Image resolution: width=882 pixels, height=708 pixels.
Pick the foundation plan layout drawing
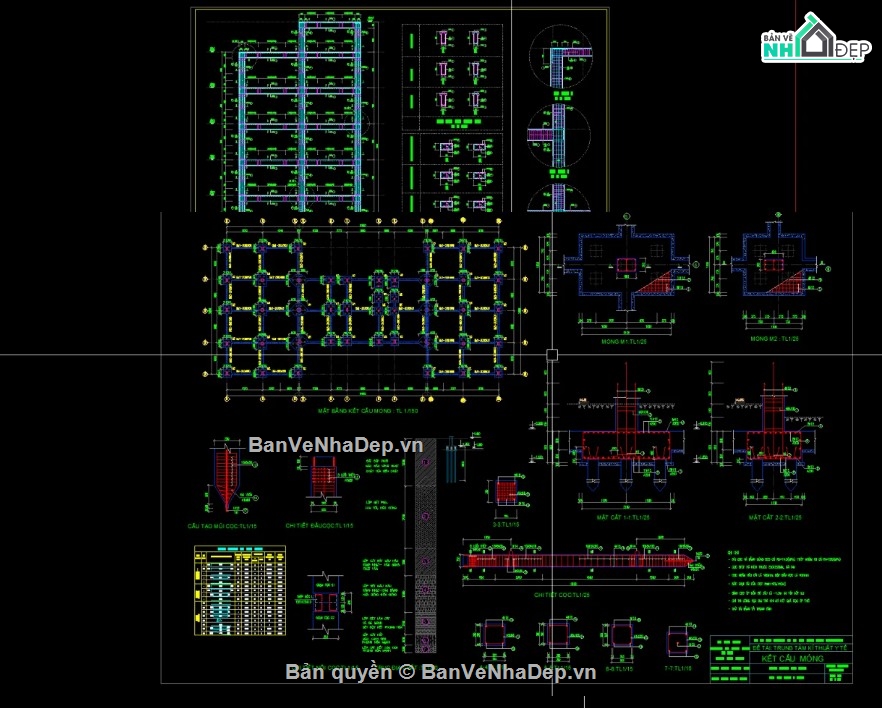point(366,311)
